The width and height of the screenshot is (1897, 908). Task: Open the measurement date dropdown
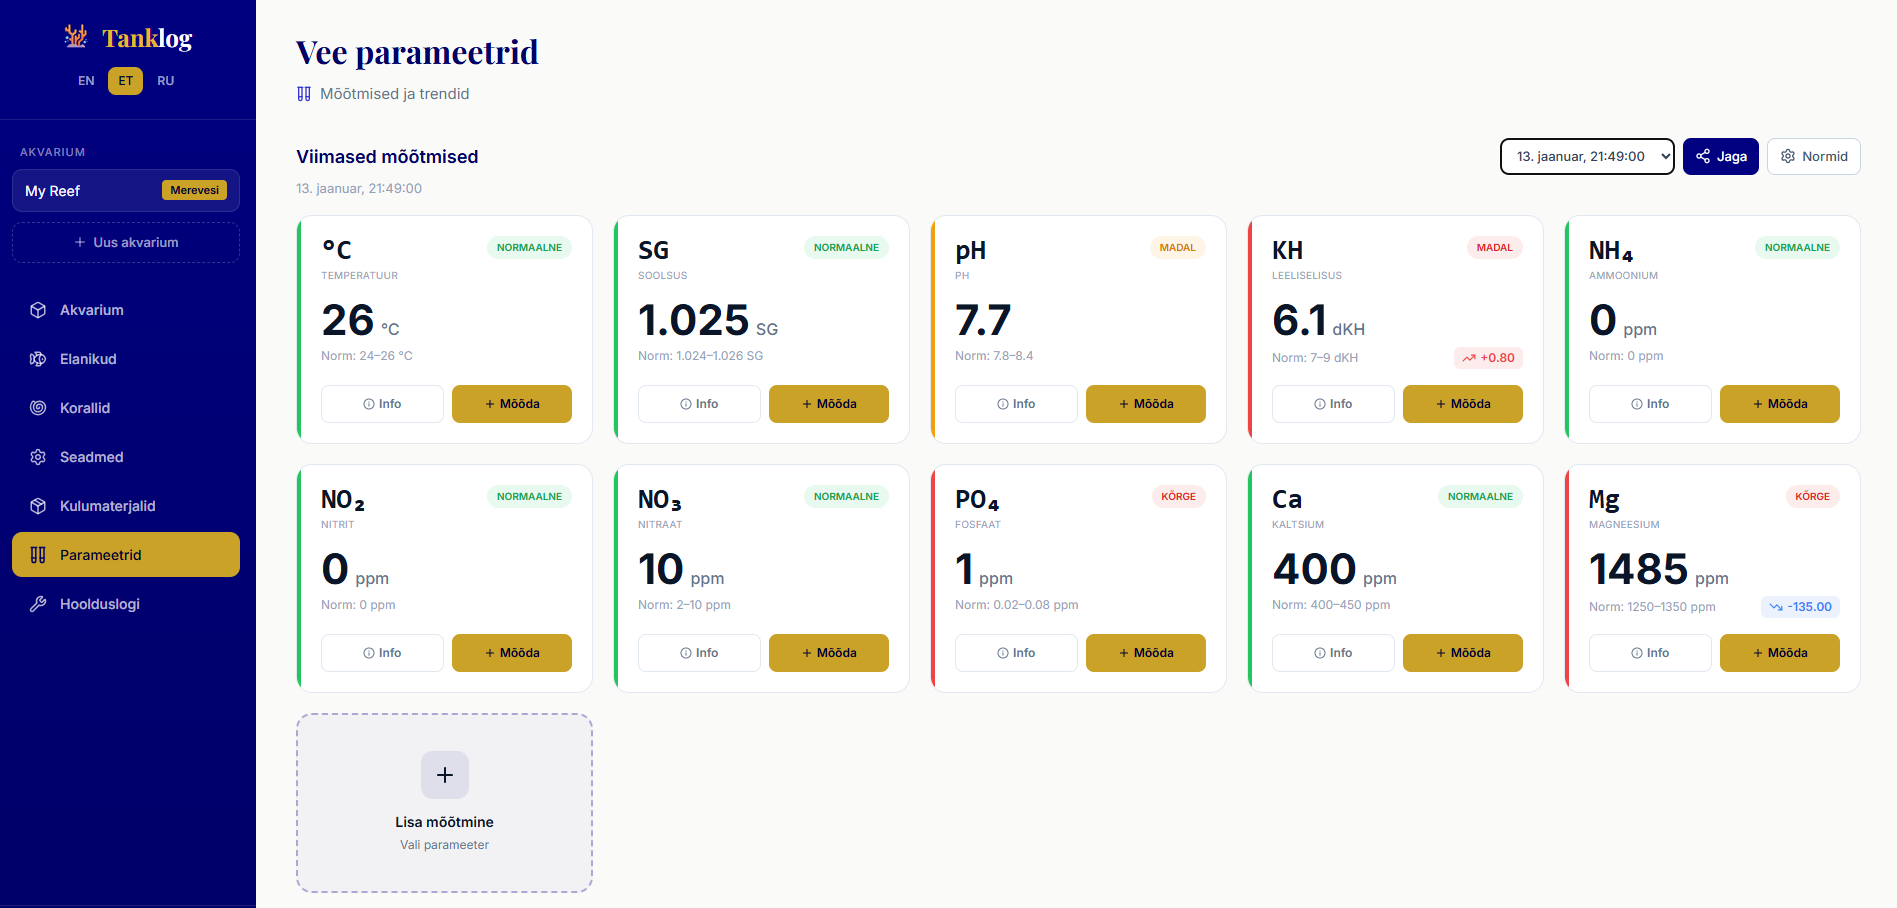1587,157
